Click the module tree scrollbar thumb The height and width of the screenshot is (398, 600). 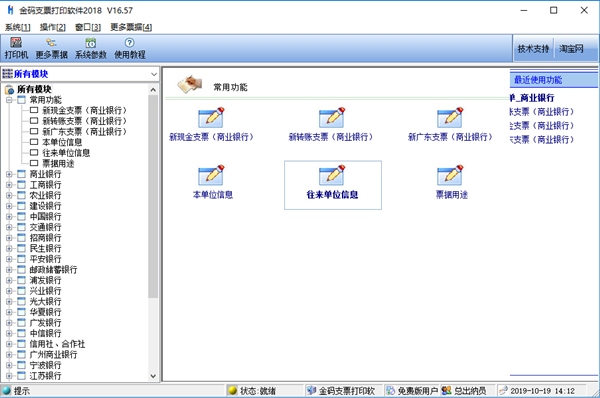click(x=153, y=196)
